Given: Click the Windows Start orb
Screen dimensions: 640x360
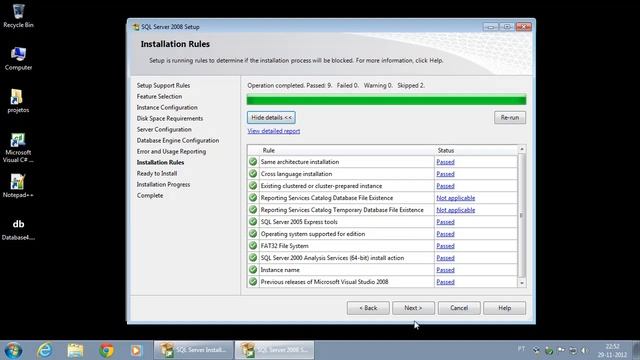Looking at the screenshot, I should tap(13, 350).
